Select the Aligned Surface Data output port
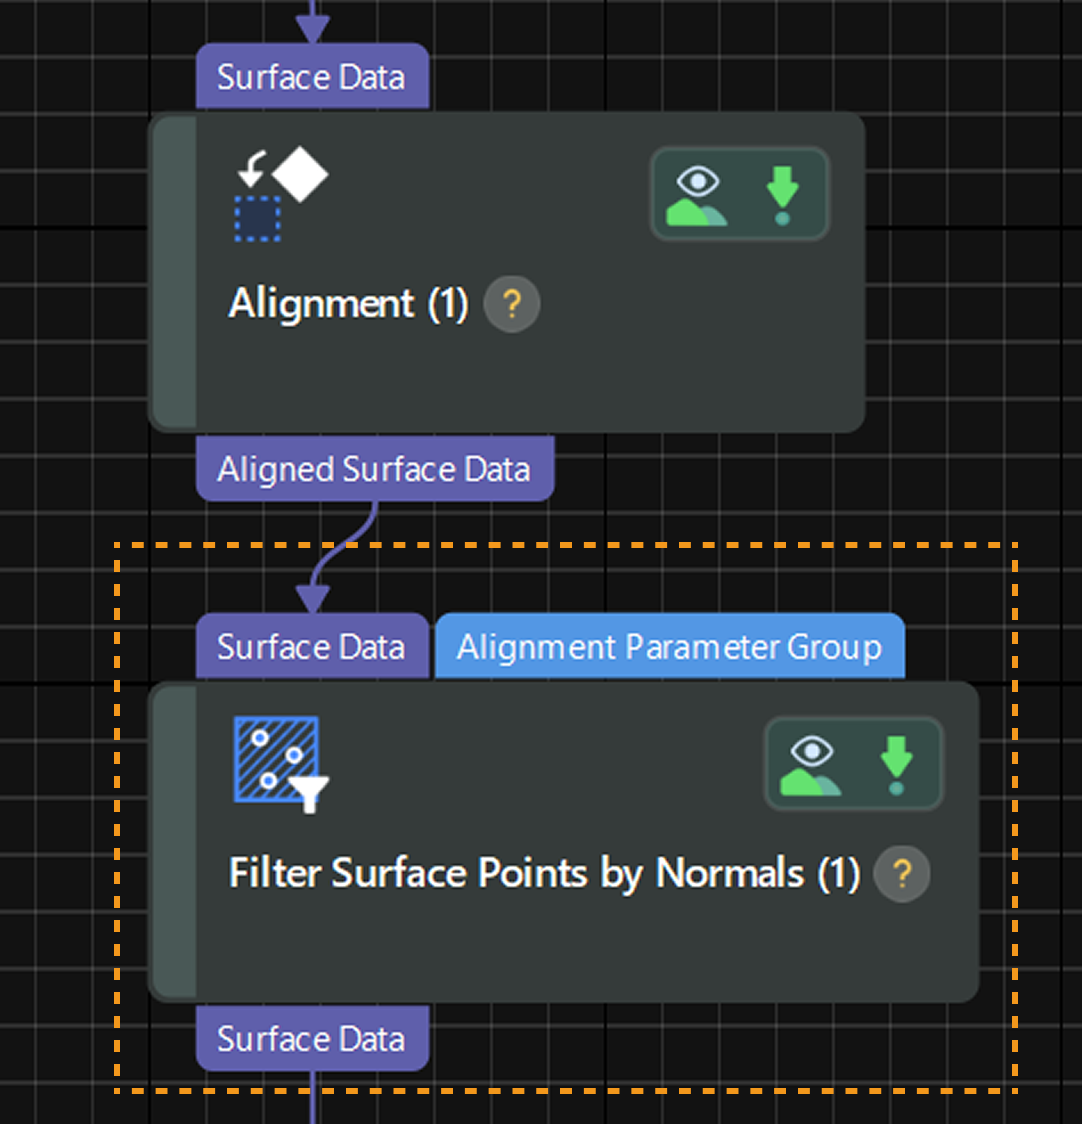The image size is (1082, 1124). pos(374,469)
